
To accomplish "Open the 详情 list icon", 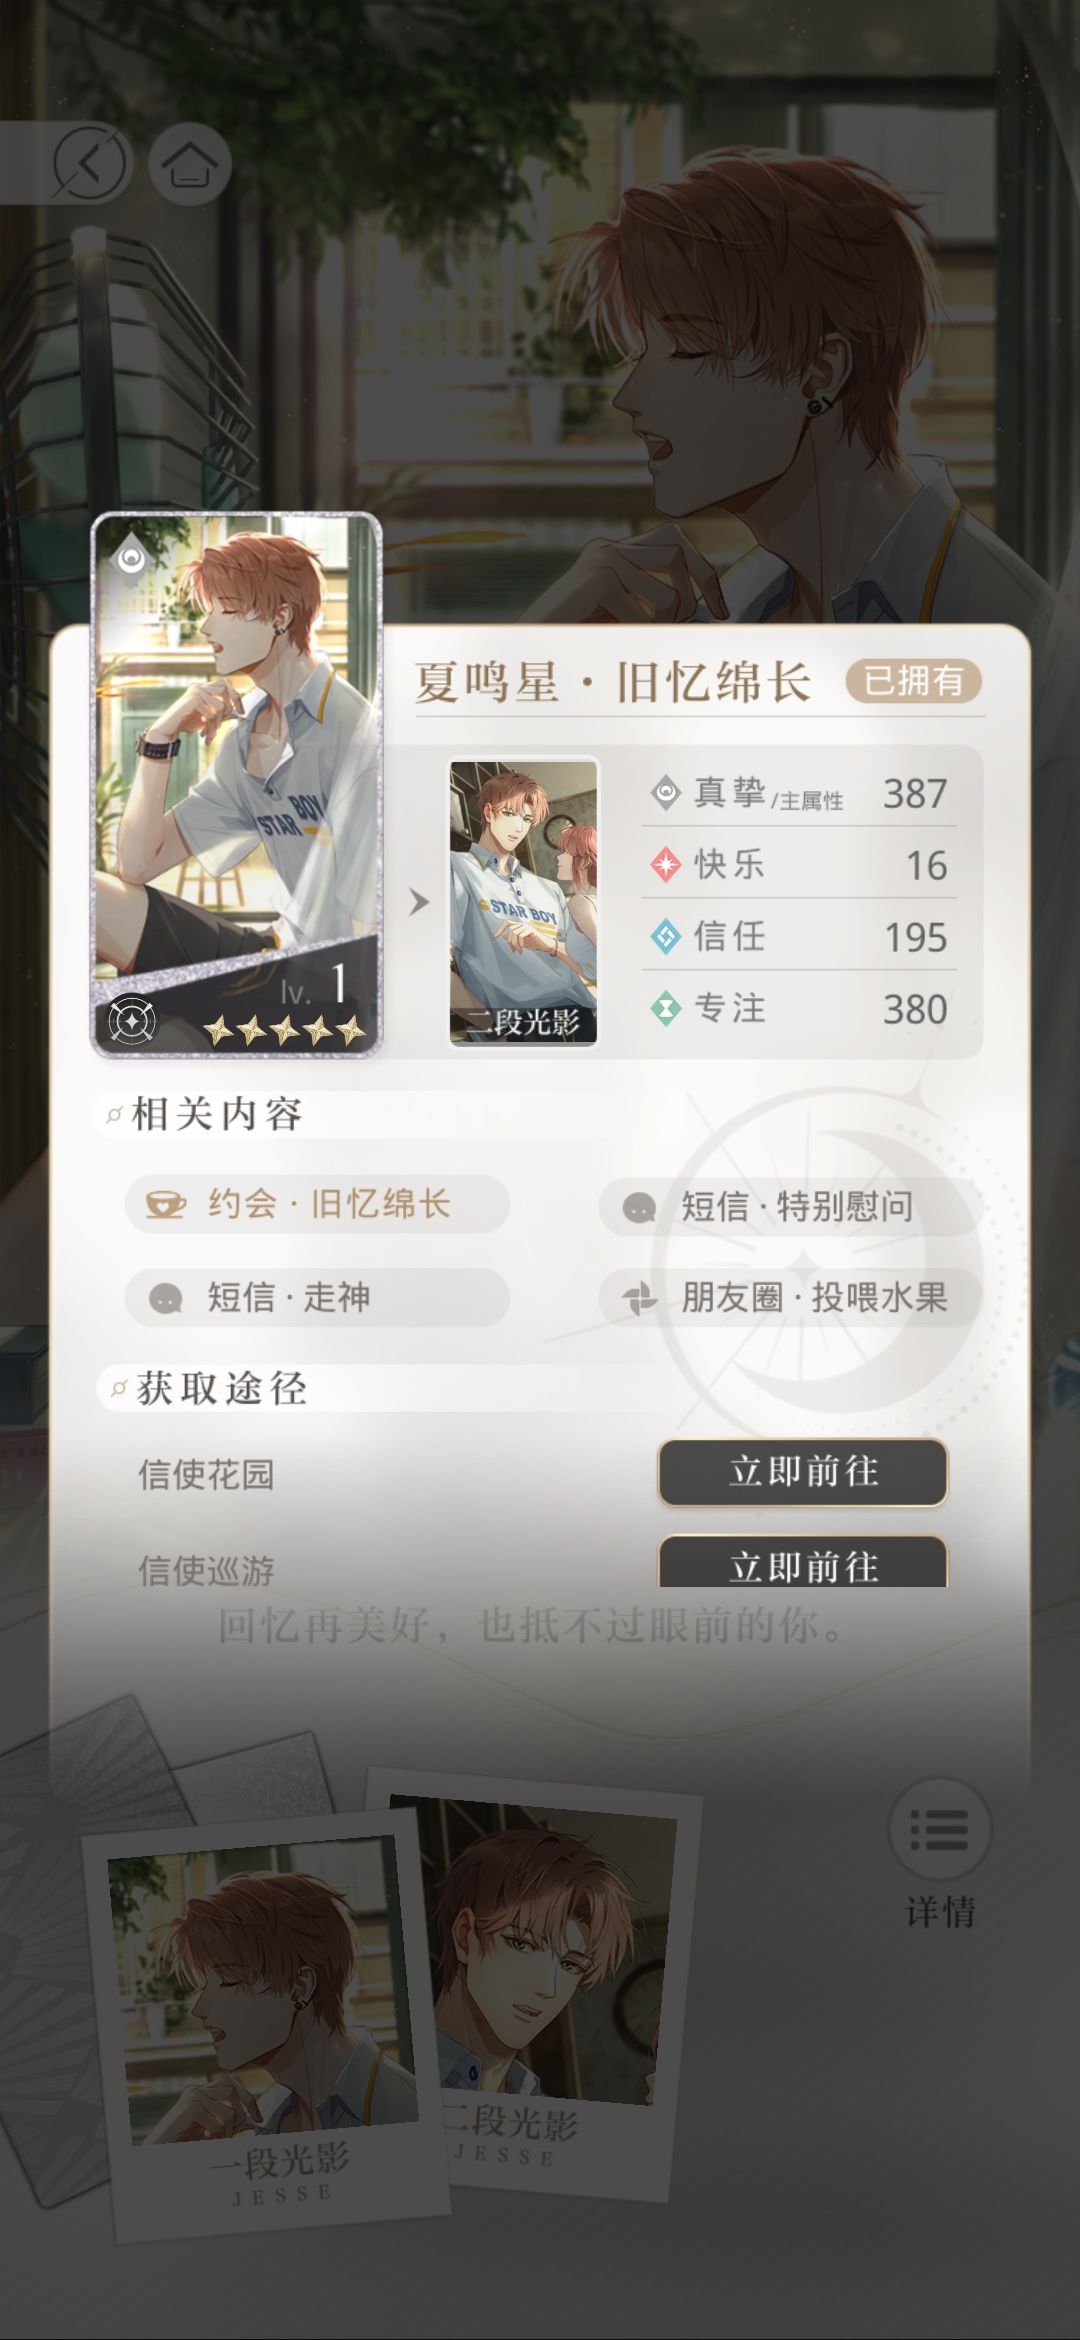I will tap(939, 1829).
